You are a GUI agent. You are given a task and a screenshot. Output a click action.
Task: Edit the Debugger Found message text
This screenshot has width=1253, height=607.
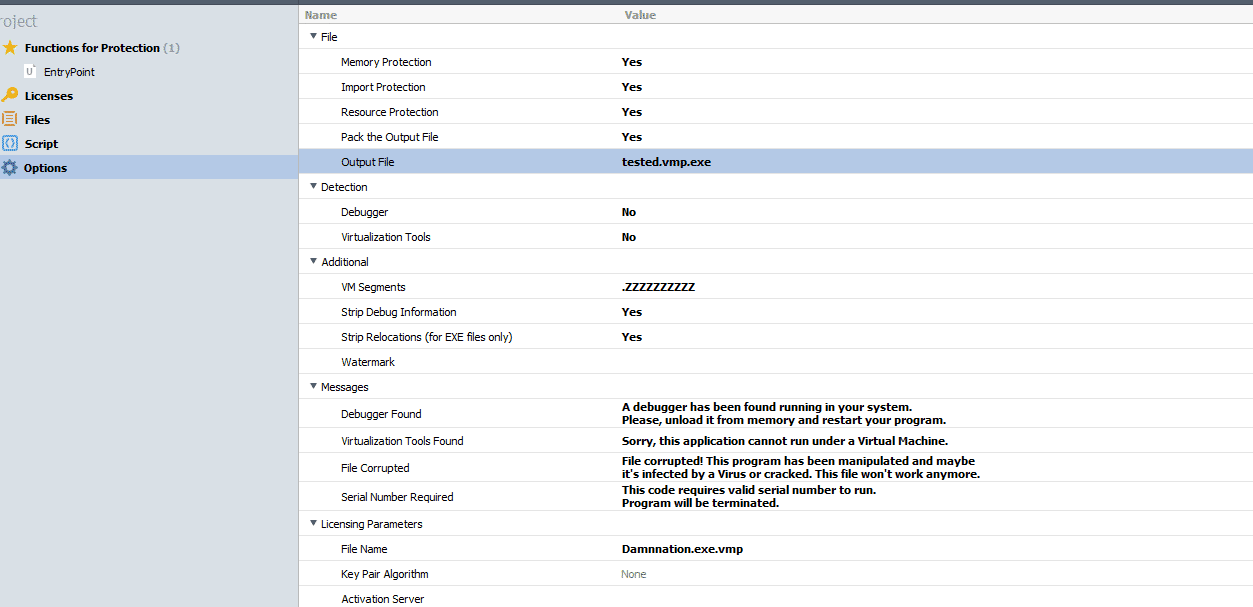coord(784,414)
